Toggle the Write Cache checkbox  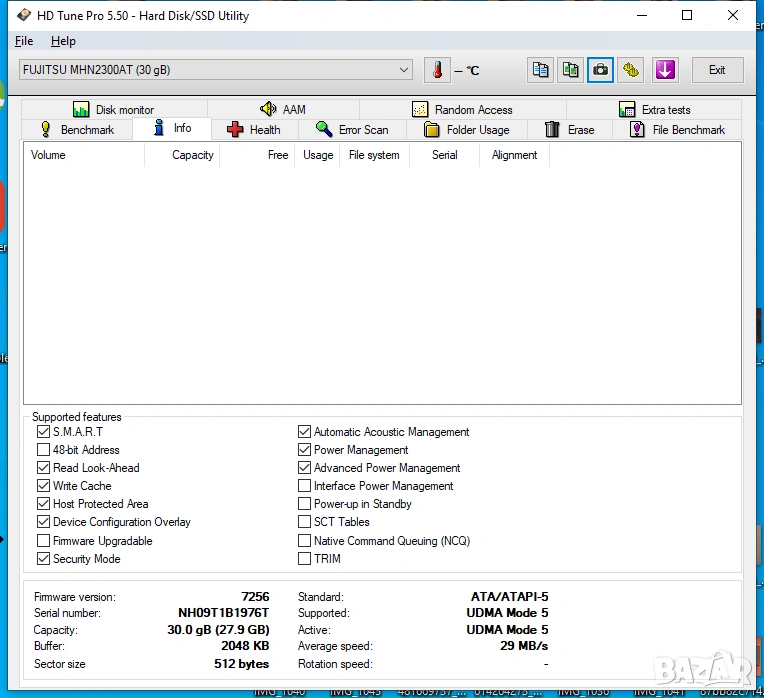coord(43,486)
